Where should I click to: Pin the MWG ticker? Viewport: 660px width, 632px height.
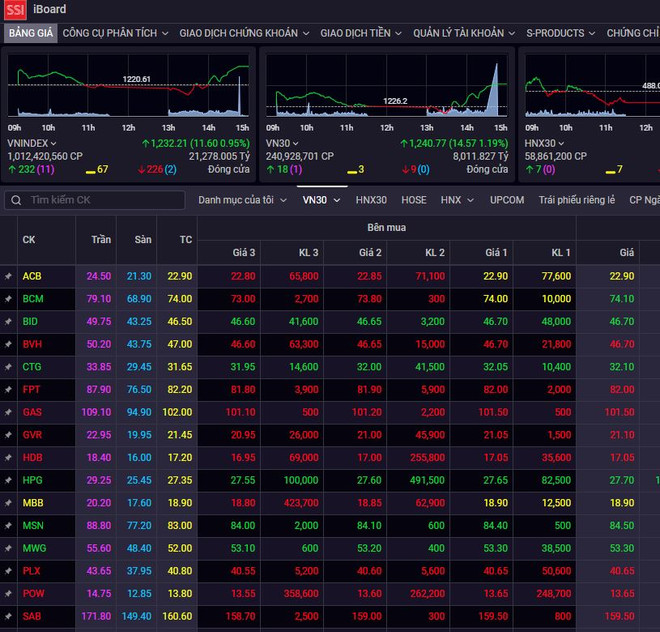click(x=8, y=548)
